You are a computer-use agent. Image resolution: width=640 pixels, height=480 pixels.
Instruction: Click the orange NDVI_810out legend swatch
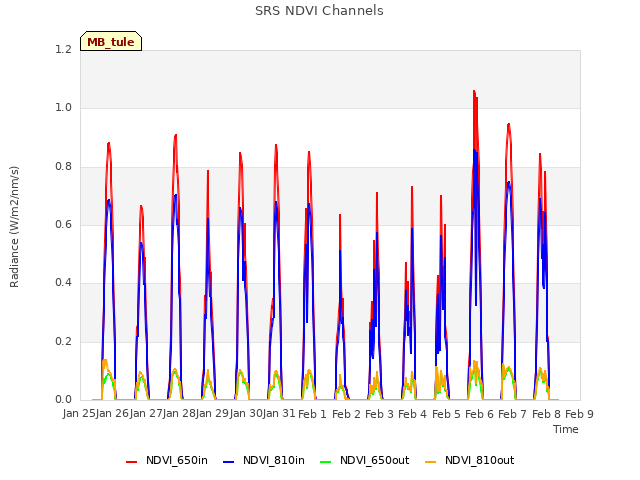431,462
